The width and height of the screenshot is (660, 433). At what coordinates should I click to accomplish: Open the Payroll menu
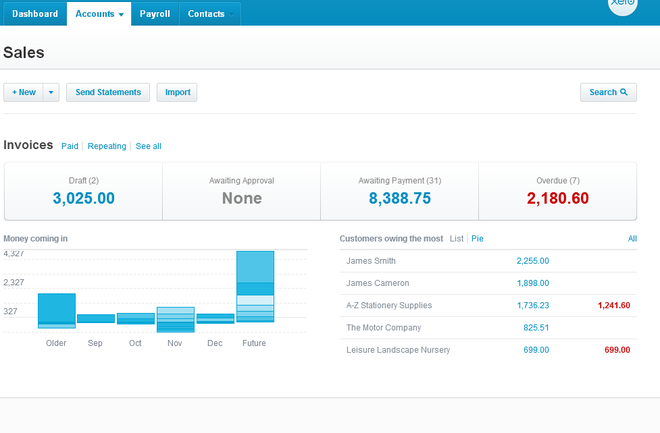point(154,15)
